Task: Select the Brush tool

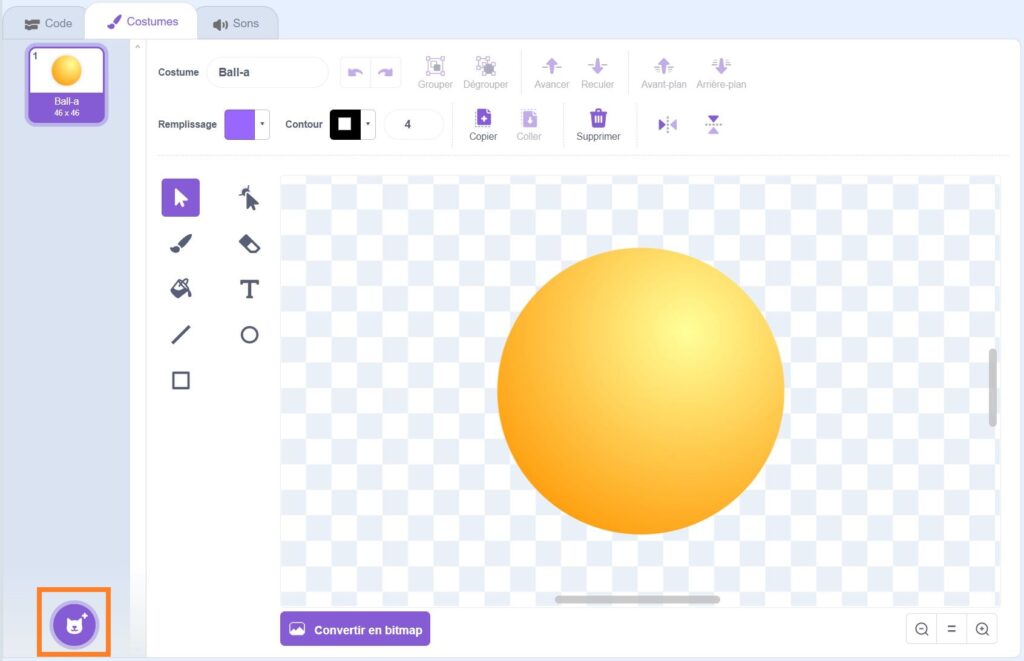Action: point(180,243)
